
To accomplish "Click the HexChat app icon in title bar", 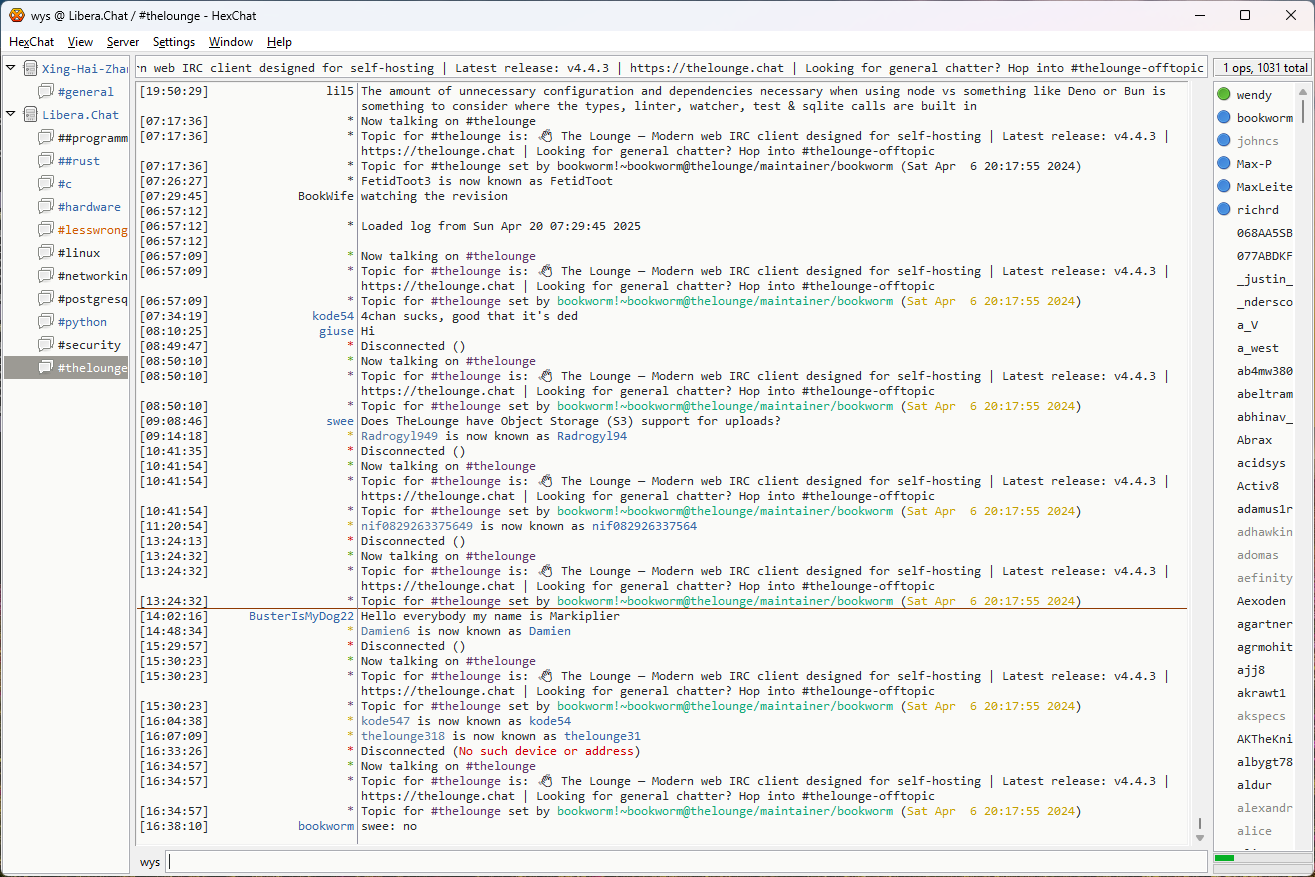I will point(17,15).
